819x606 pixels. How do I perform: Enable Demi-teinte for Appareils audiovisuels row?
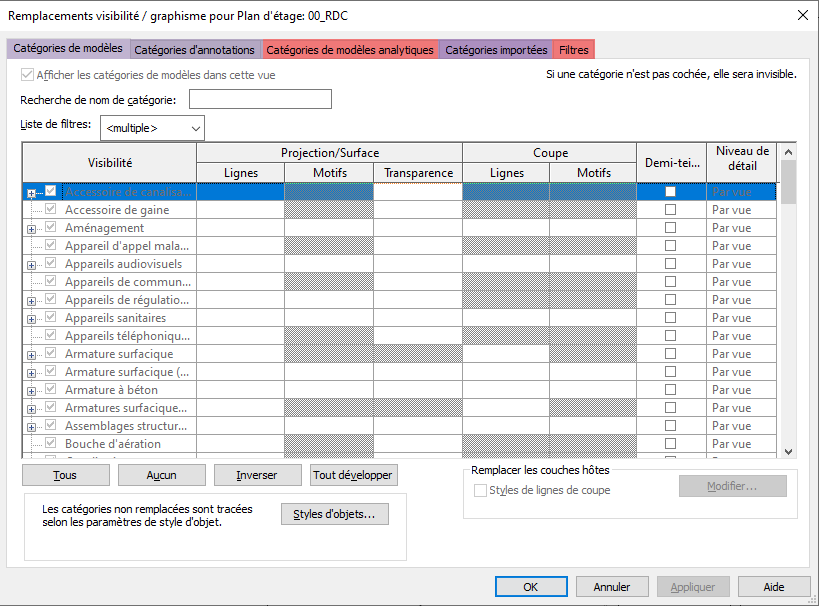coord(671,264)
